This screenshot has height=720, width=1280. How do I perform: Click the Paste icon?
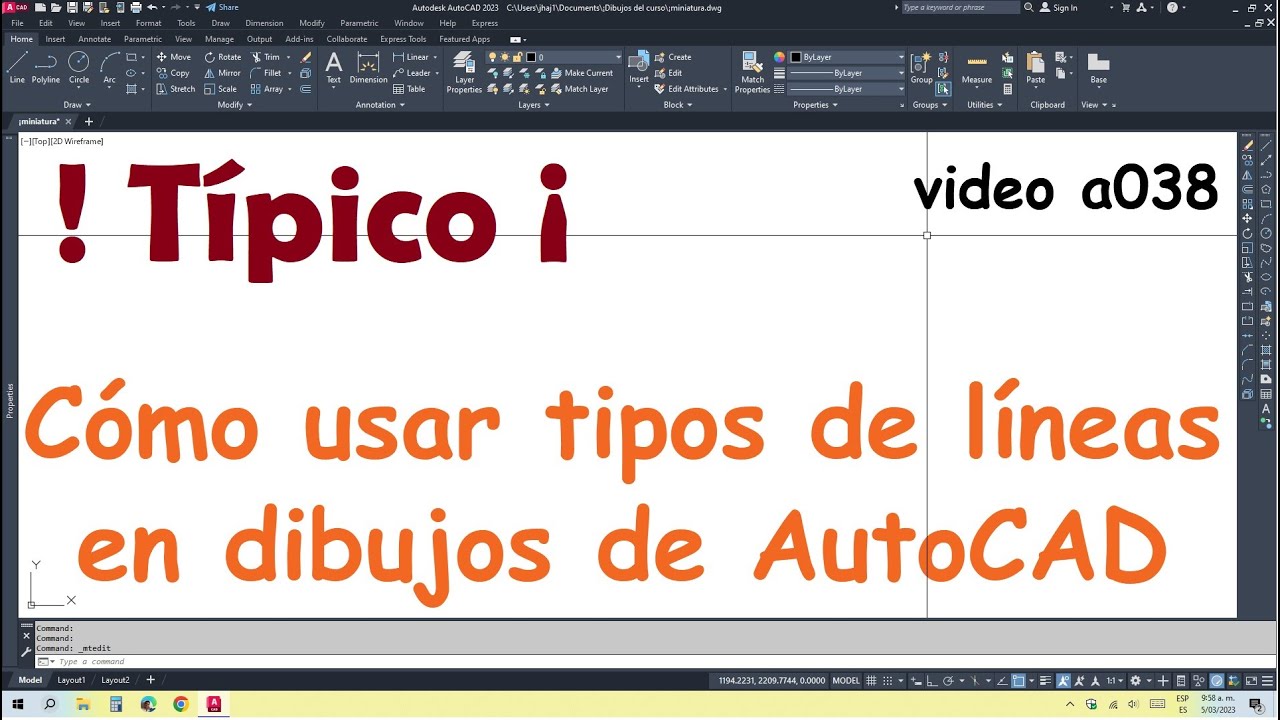[x=1036, y=68]
